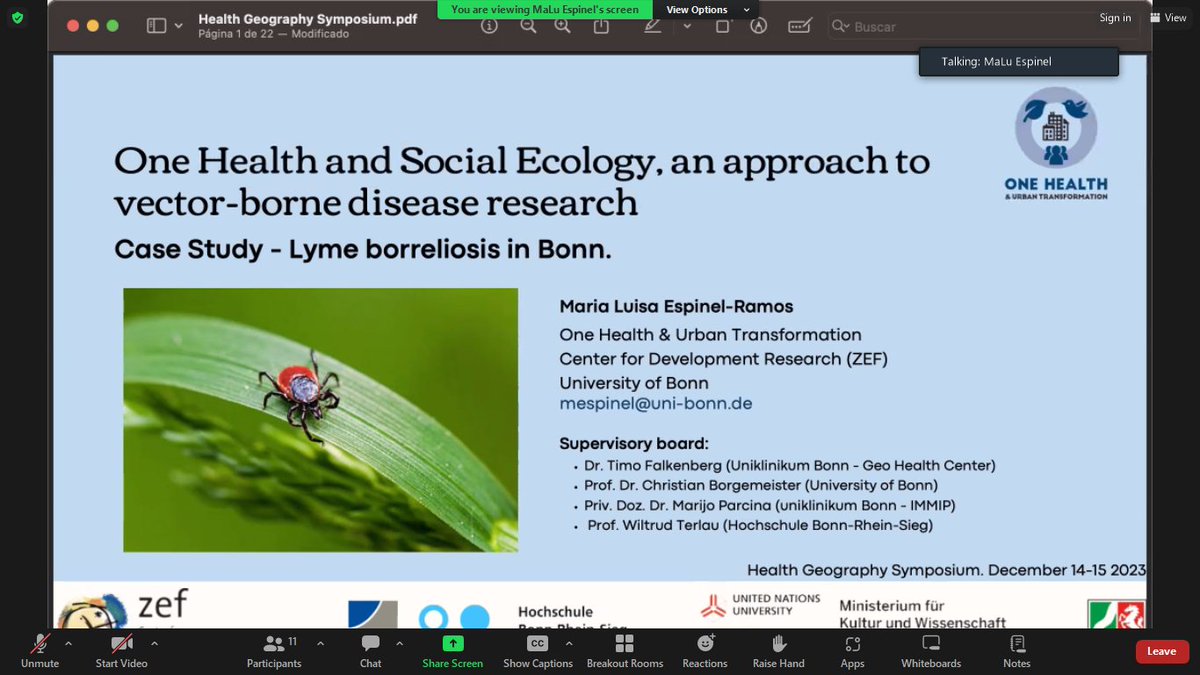This screenshot has width=1200, height=675.
Task: Expand options arrow next to Show Captions
Action: pos(567,643)
